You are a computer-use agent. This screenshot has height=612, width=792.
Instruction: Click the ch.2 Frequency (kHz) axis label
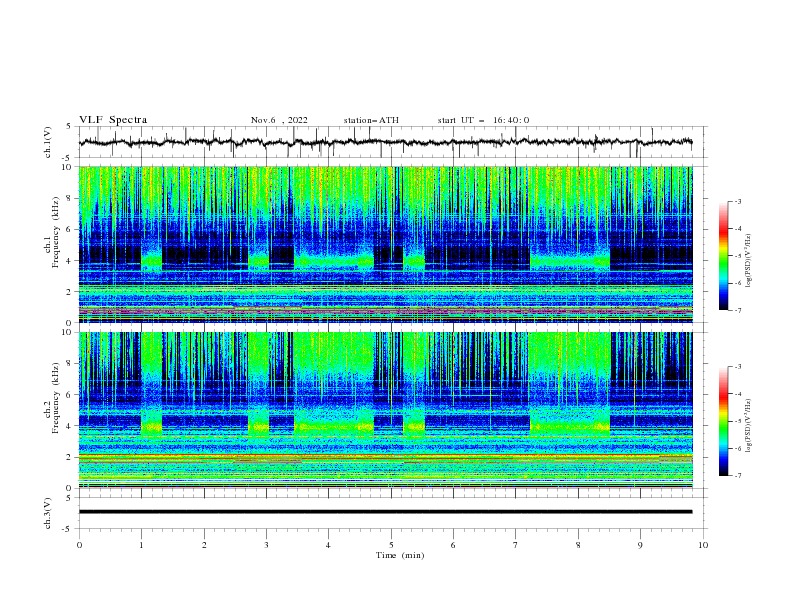point(51,398)
